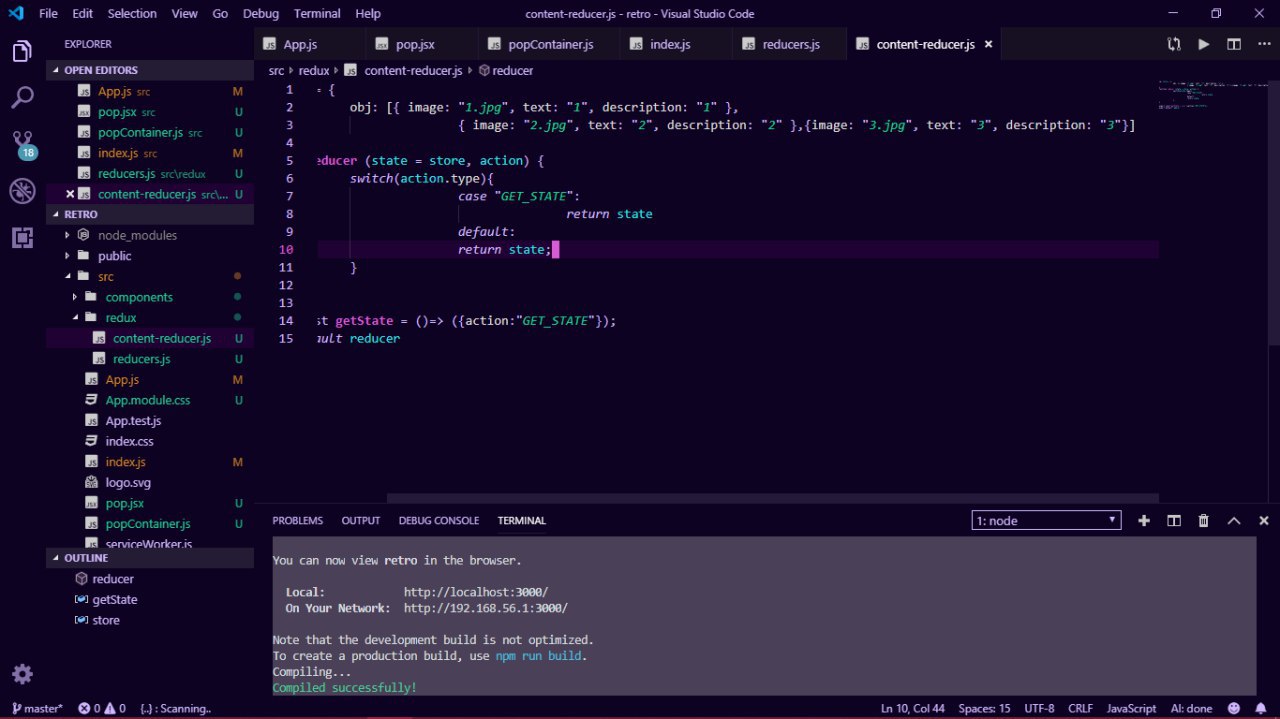
Task: Split the editor to the right
Action: point(1234,44)
